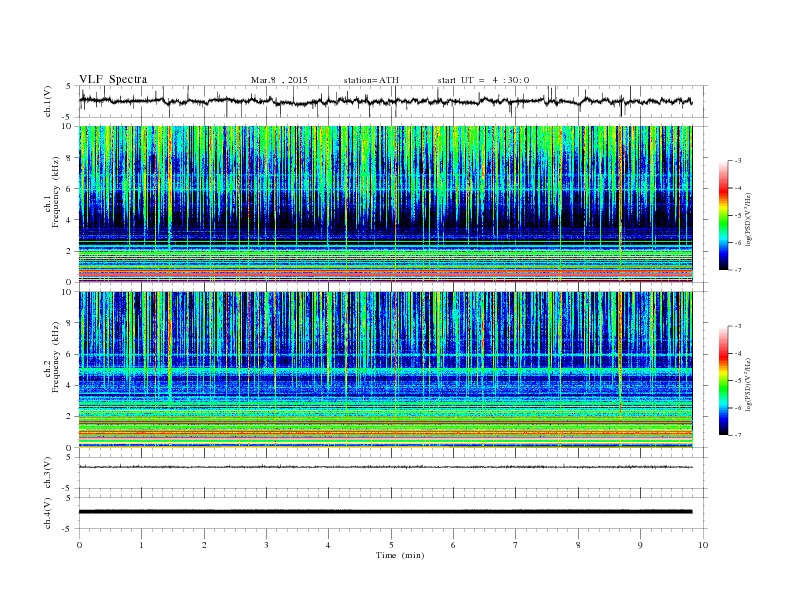Screen dimensions: 792x612
Task: Click the thick ch.4 voltage trace band
Action: [x=385, y=512]
